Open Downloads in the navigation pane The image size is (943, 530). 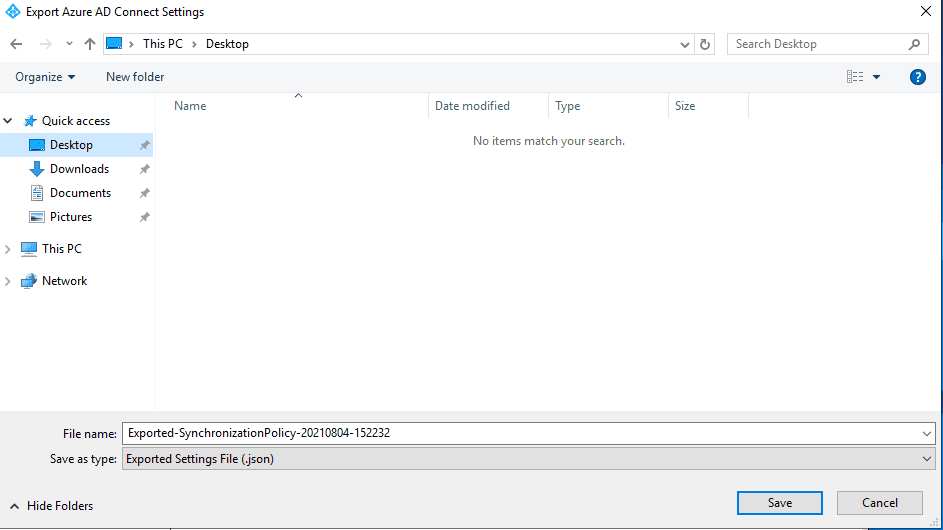[79, 169]
